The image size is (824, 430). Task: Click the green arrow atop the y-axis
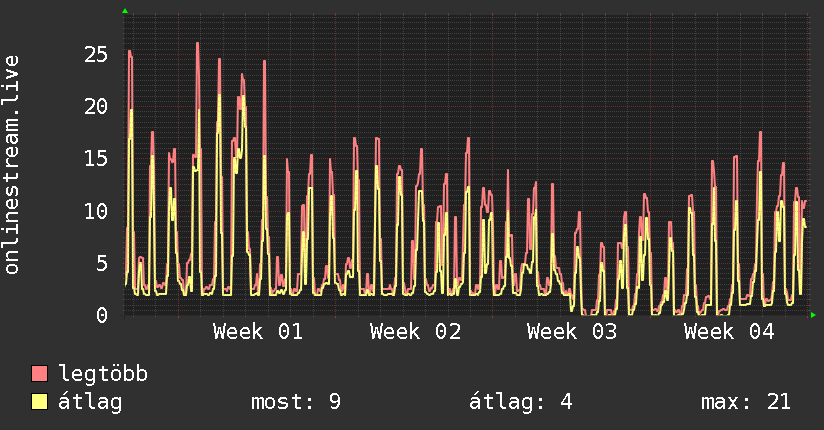tap(125, 11)
